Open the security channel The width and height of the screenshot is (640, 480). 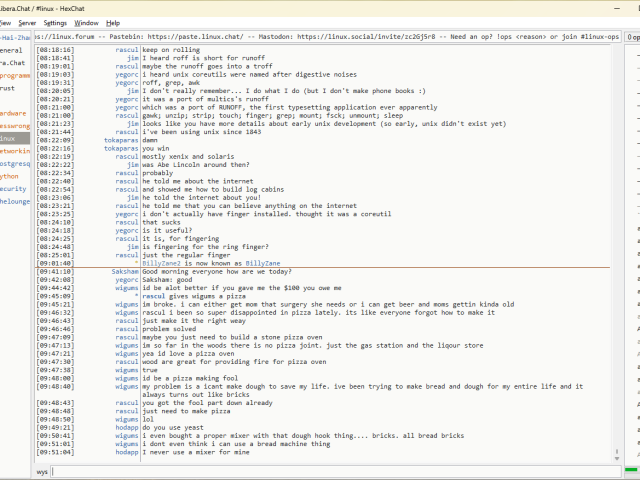pyautogui.click(x=12, y=188)
